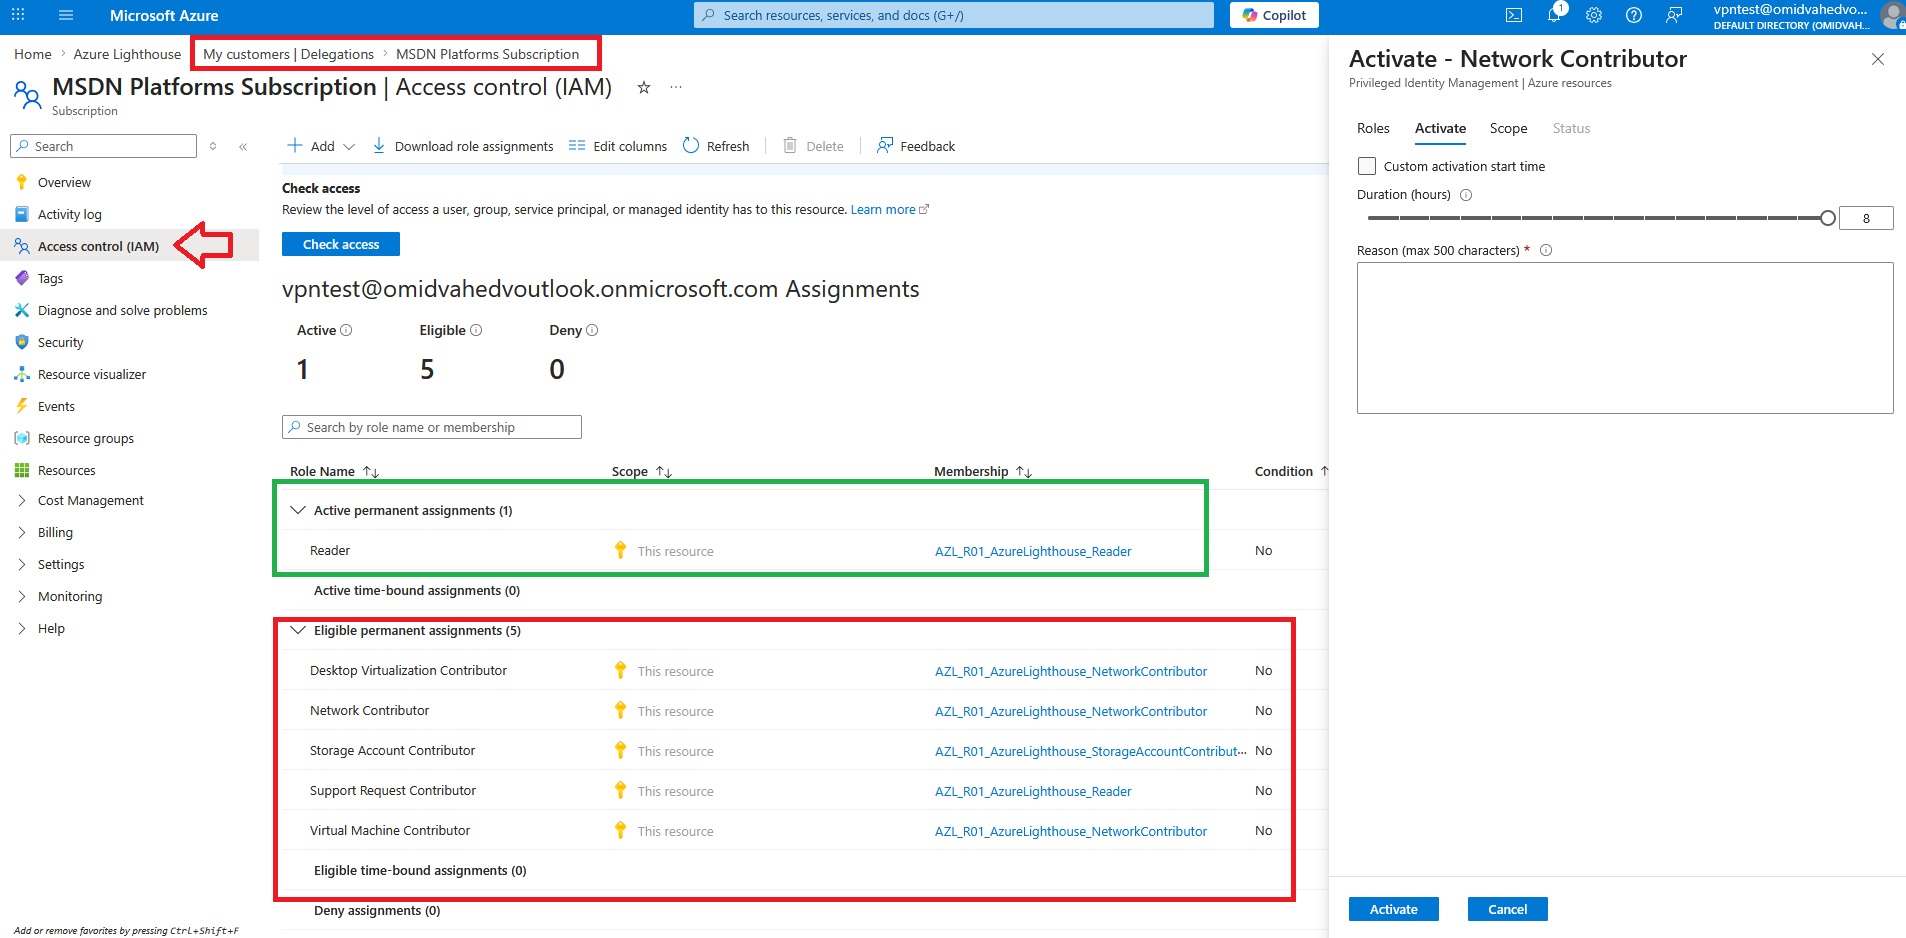Open the portal settings gear icon

tap(1594, 15)
